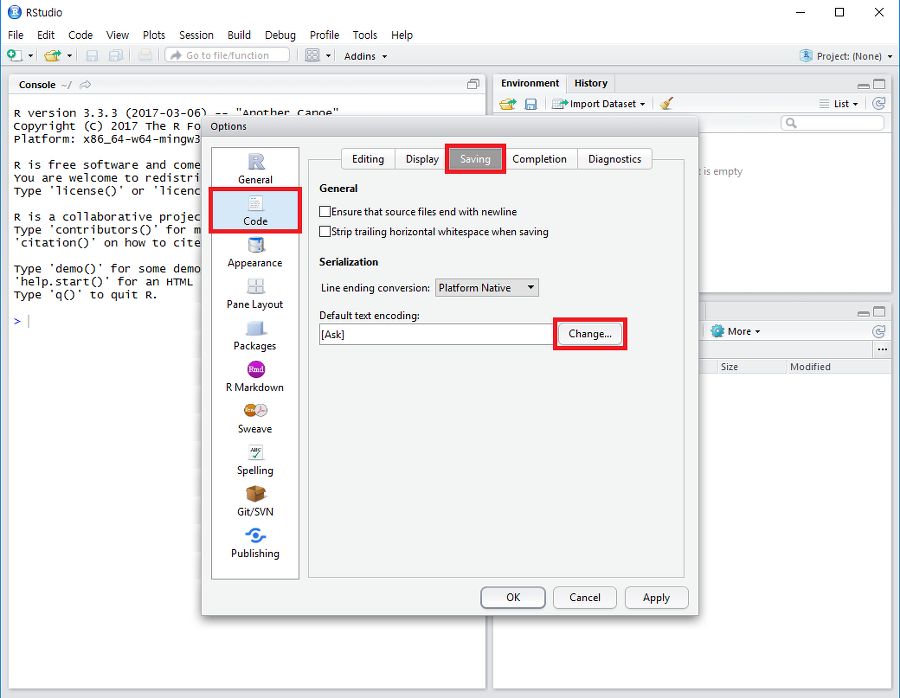Click the Open File folder toolbar icon

coord(52,56)
